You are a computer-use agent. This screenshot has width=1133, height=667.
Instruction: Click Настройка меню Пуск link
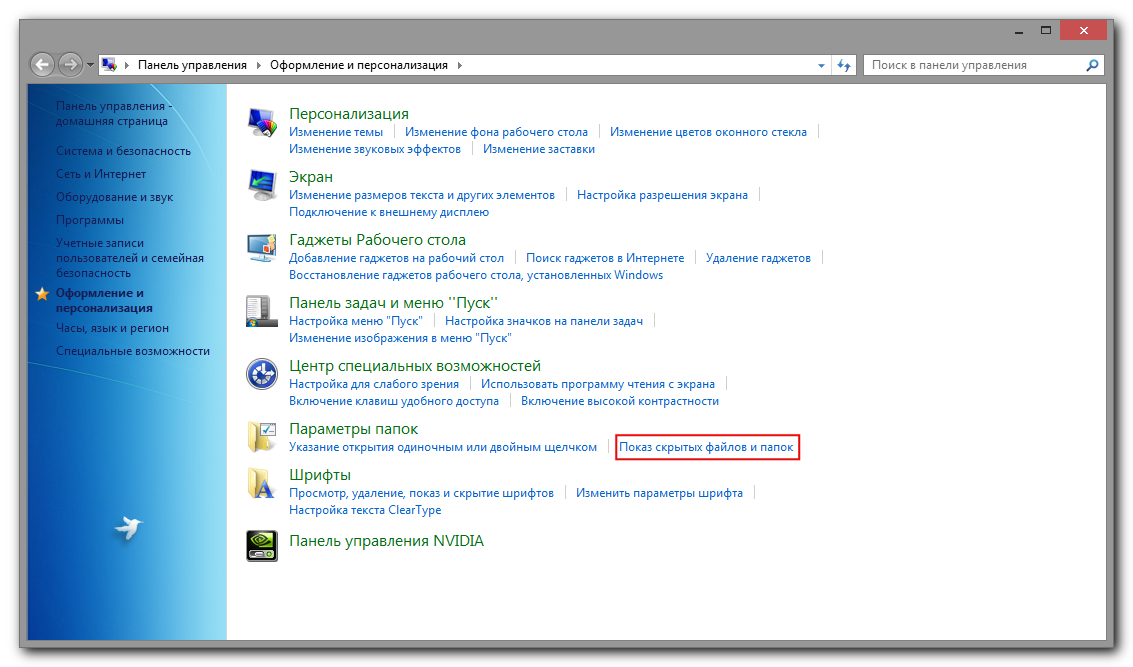(x=356, y=321)
